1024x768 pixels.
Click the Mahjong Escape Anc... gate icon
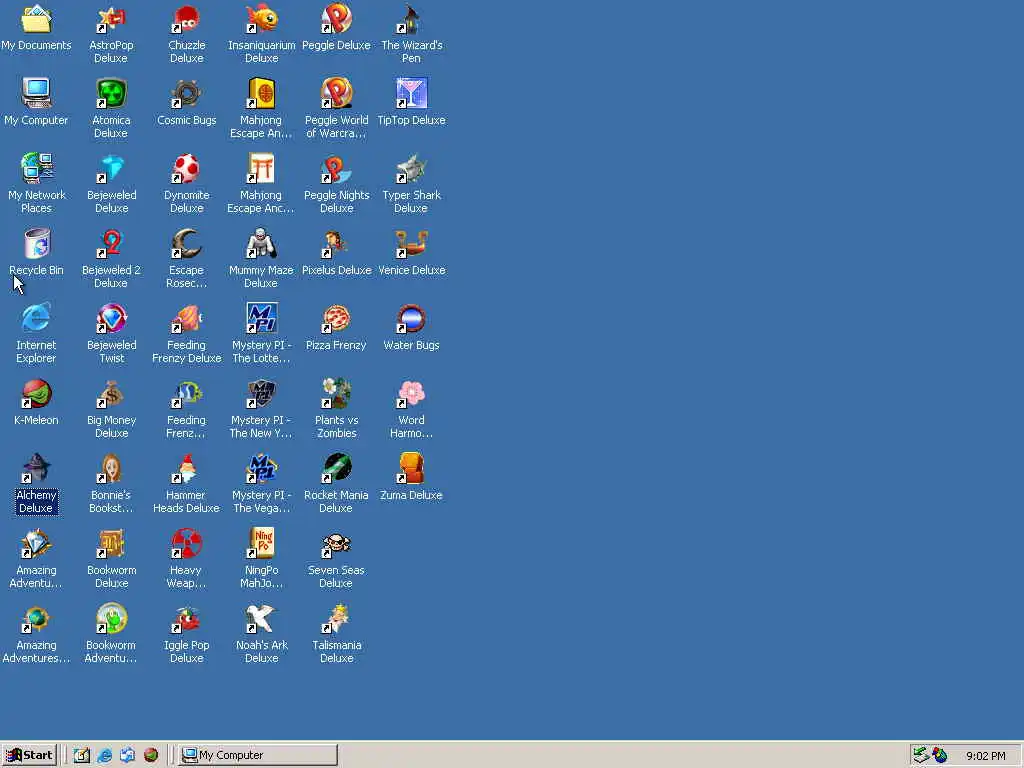click(x=262, y=168)
